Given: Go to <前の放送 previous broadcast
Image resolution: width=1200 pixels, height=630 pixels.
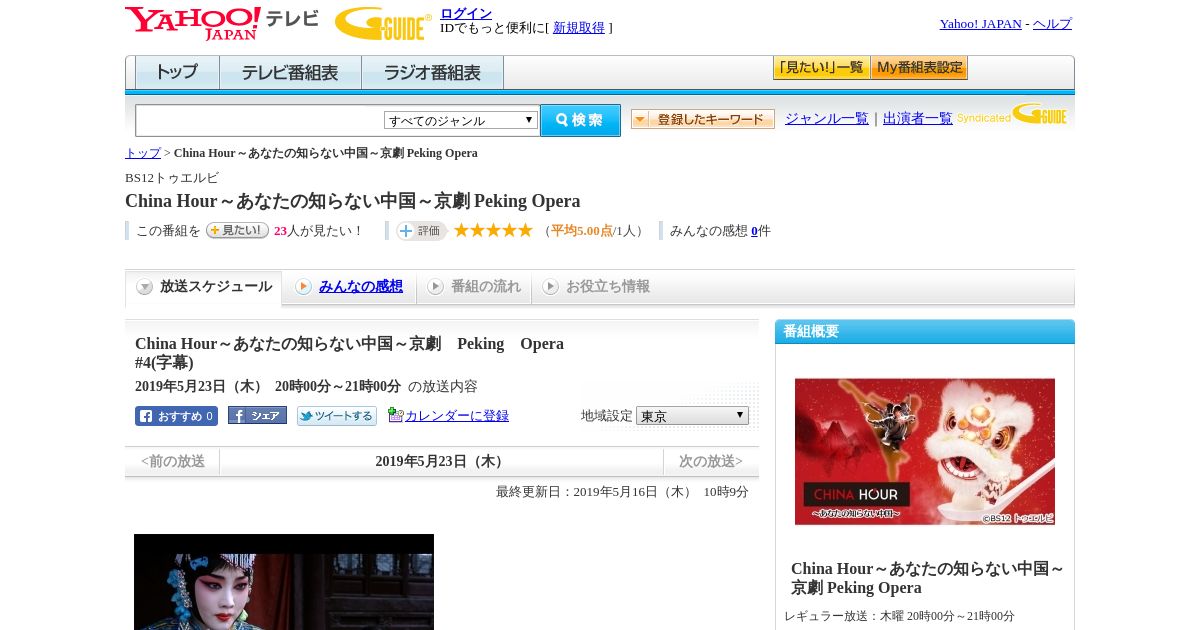Looking at the screenshot, I should 173,461.
